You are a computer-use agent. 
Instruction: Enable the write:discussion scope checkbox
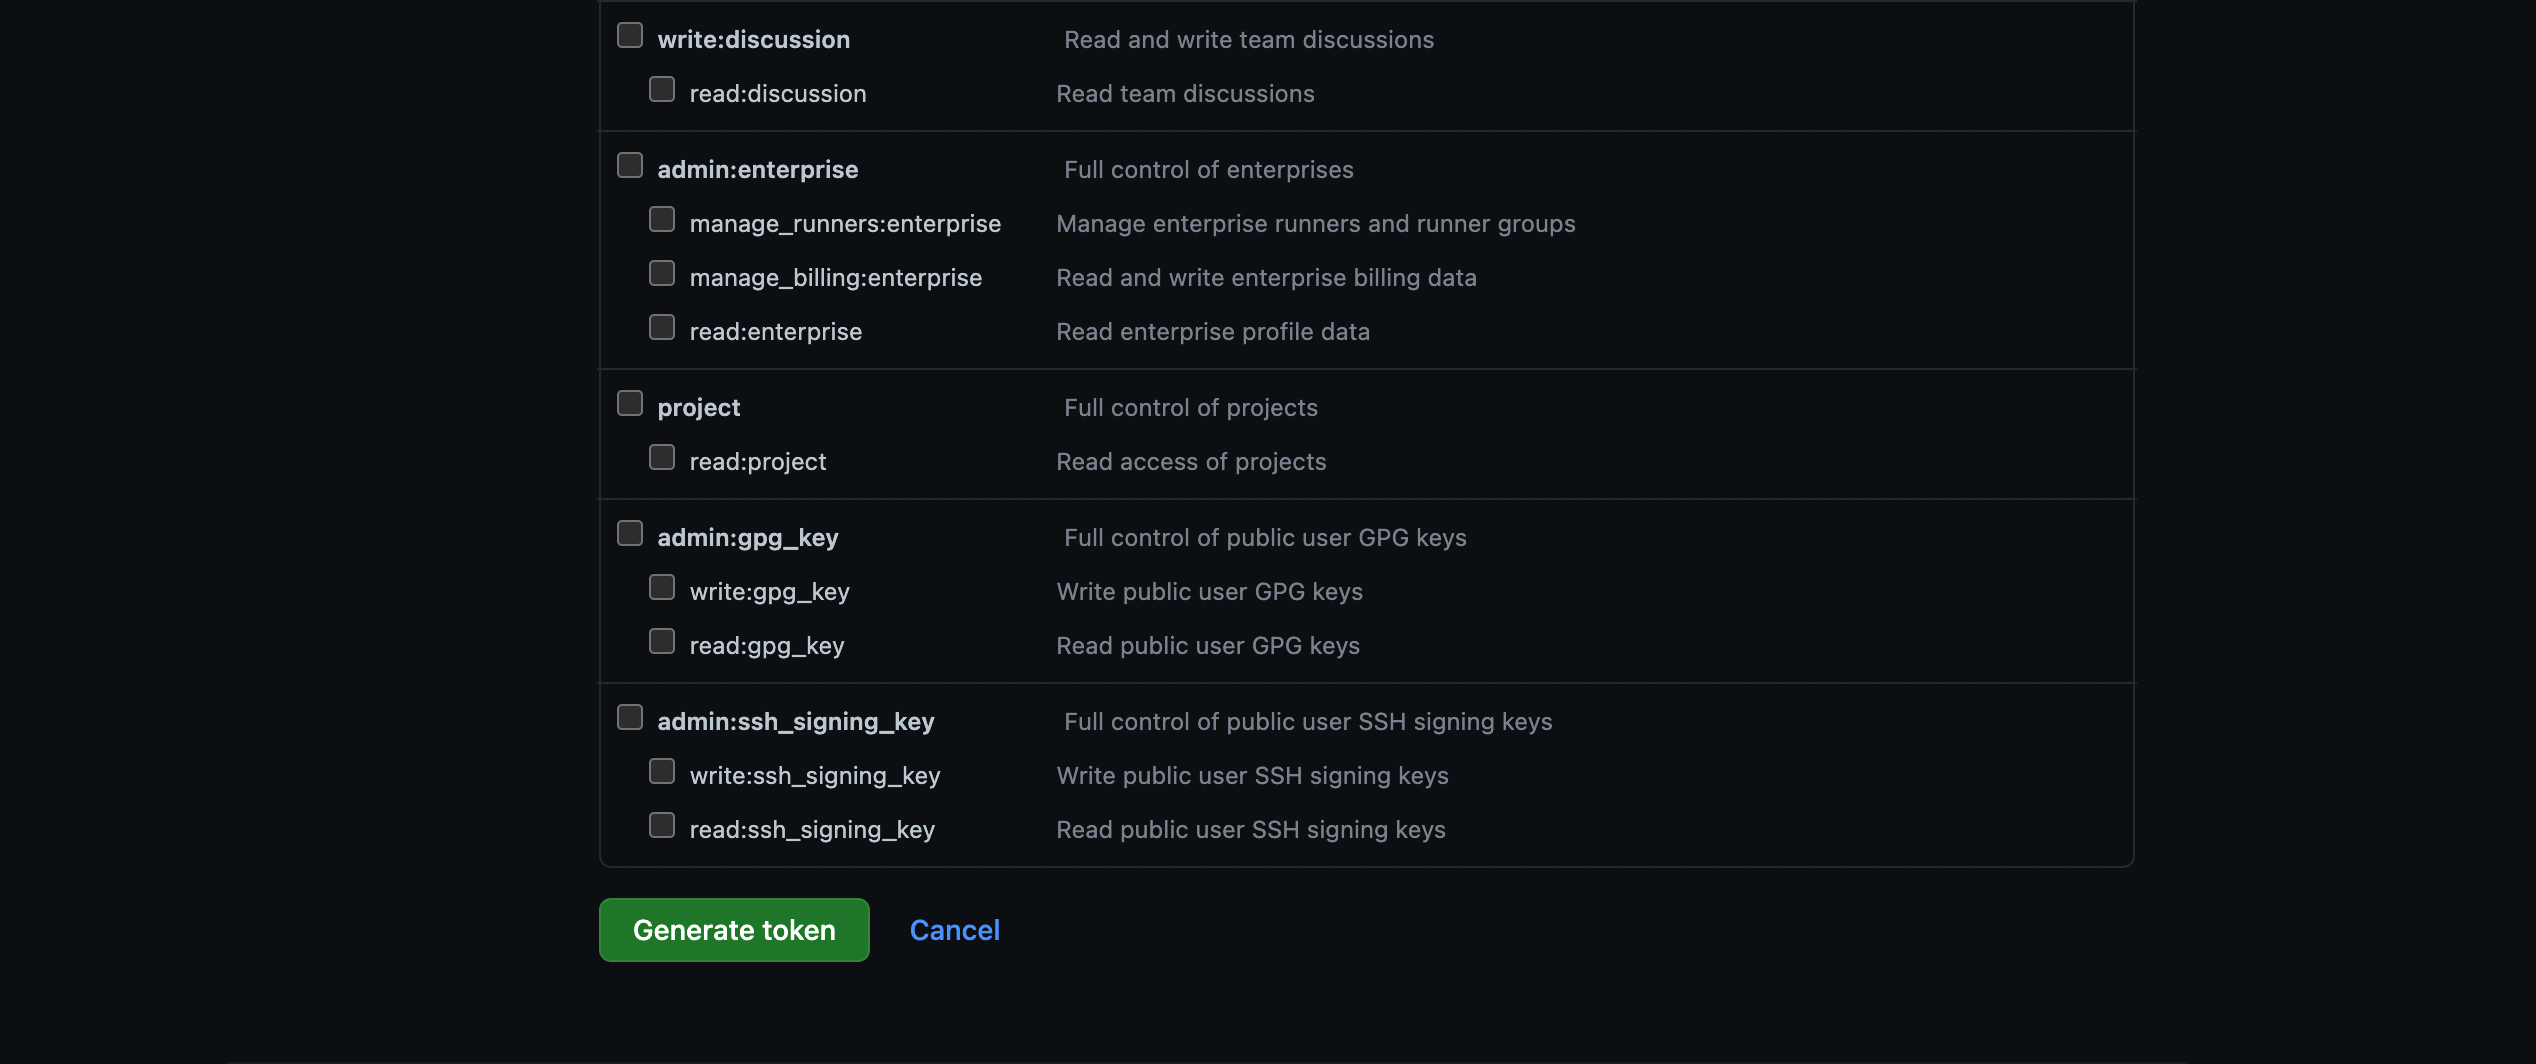(630, 36)
